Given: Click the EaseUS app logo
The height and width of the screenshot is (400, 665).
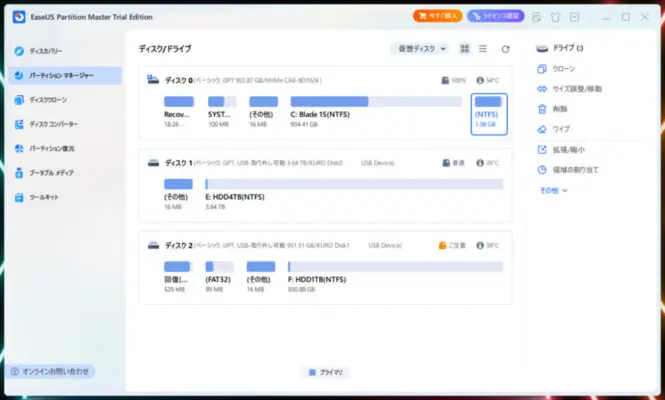Looking at the screenshot, I should tap(19, 17).
